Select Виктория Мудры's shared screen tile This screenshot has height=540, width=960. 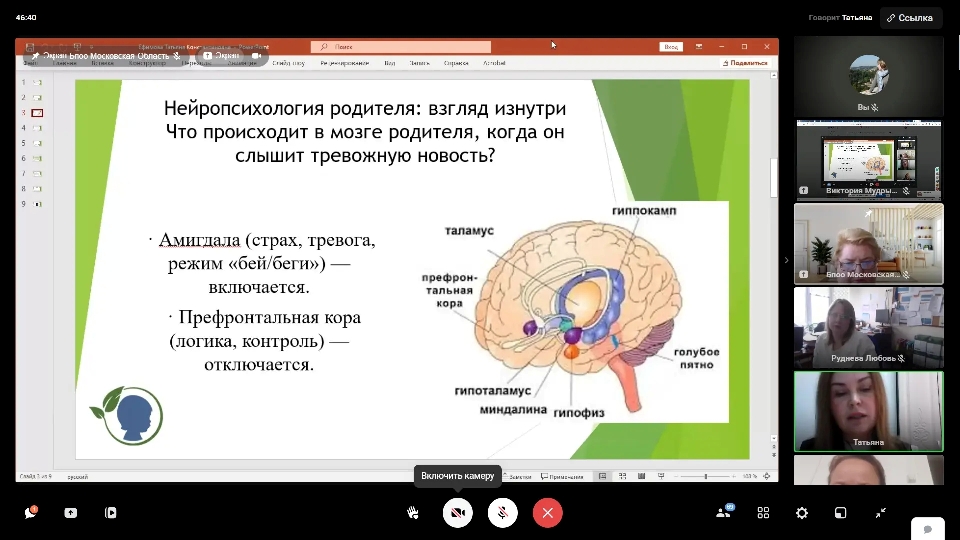[868, 158]
